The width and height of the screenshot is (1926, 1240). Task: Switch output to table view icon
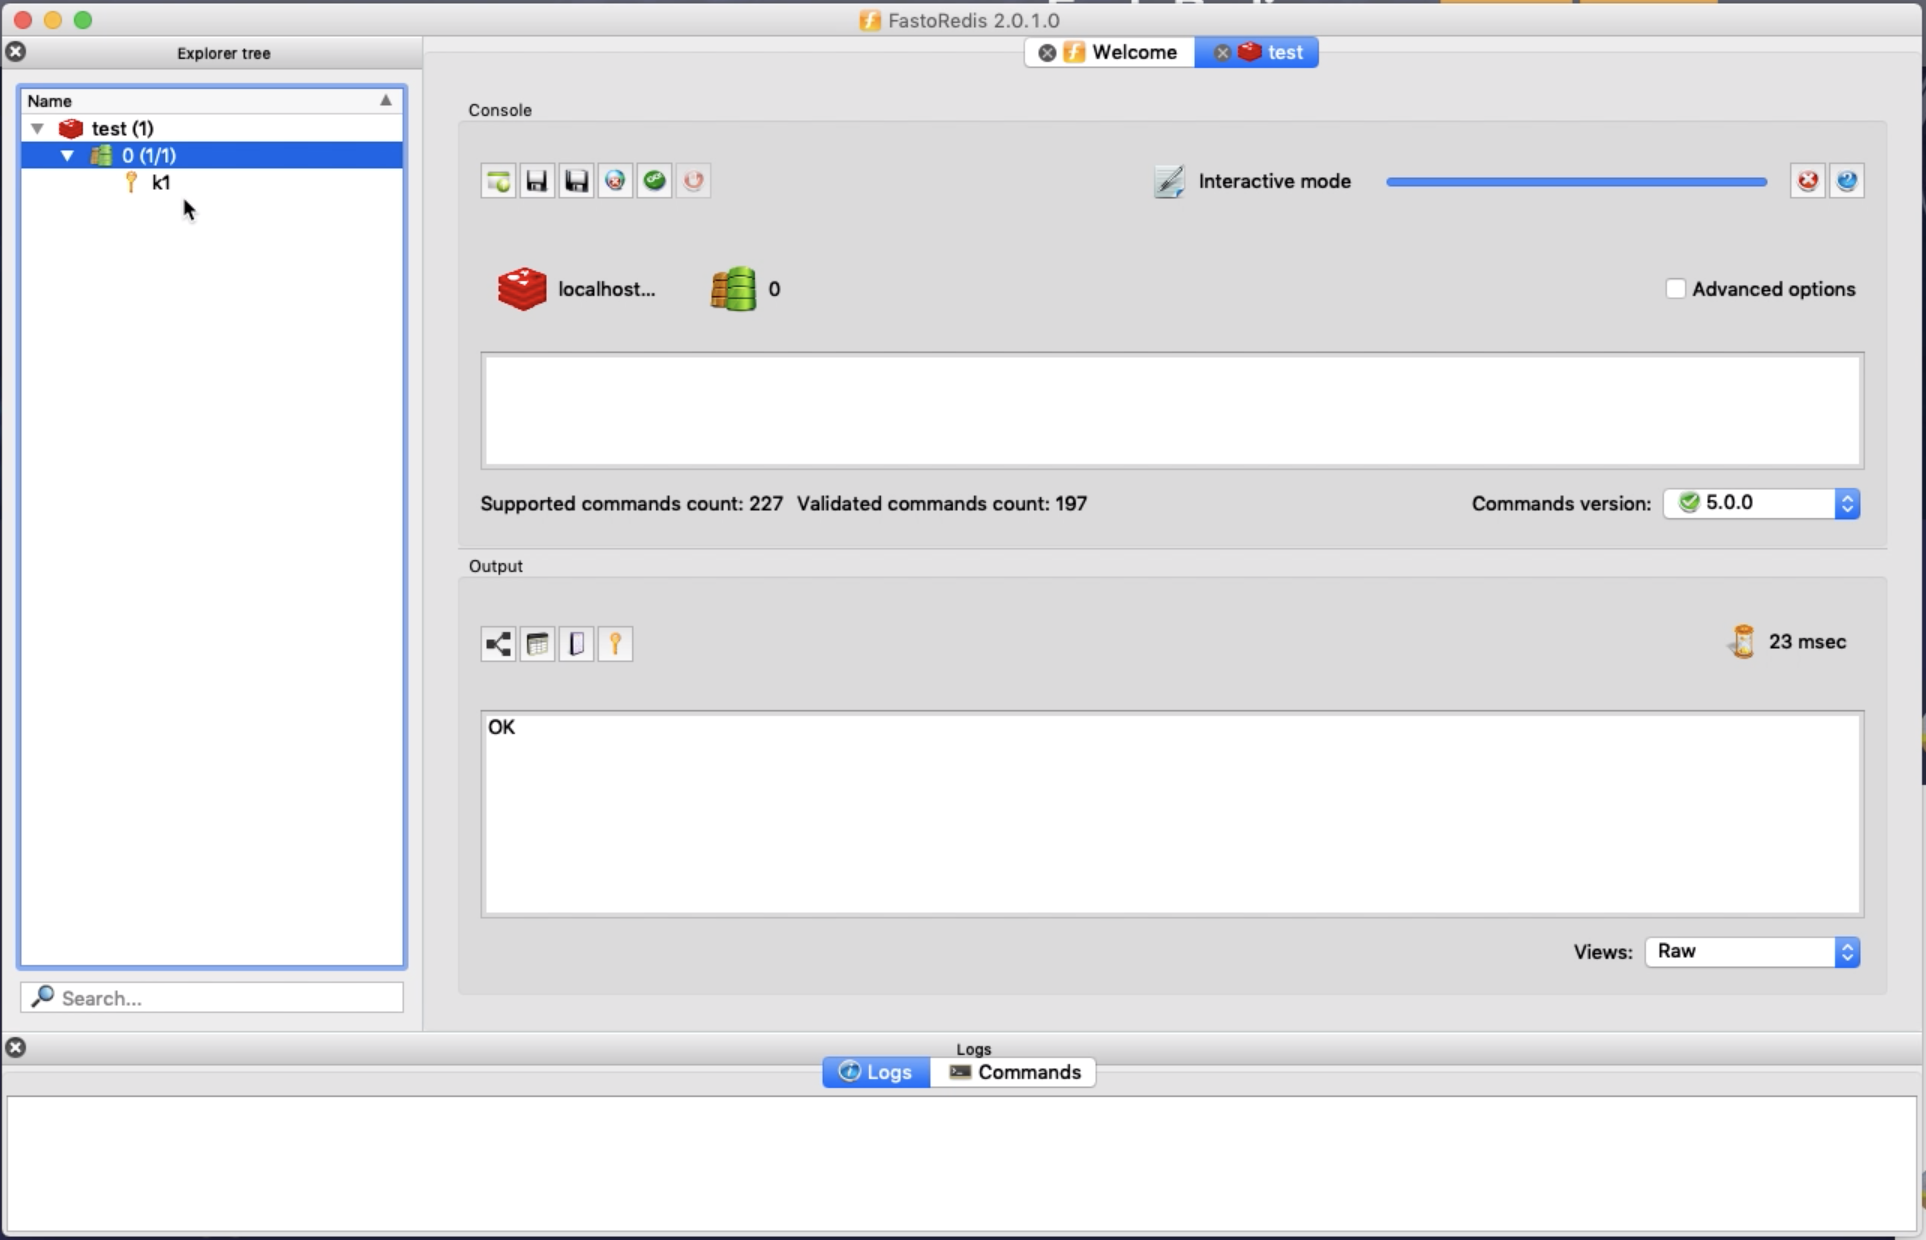point(537,644)
